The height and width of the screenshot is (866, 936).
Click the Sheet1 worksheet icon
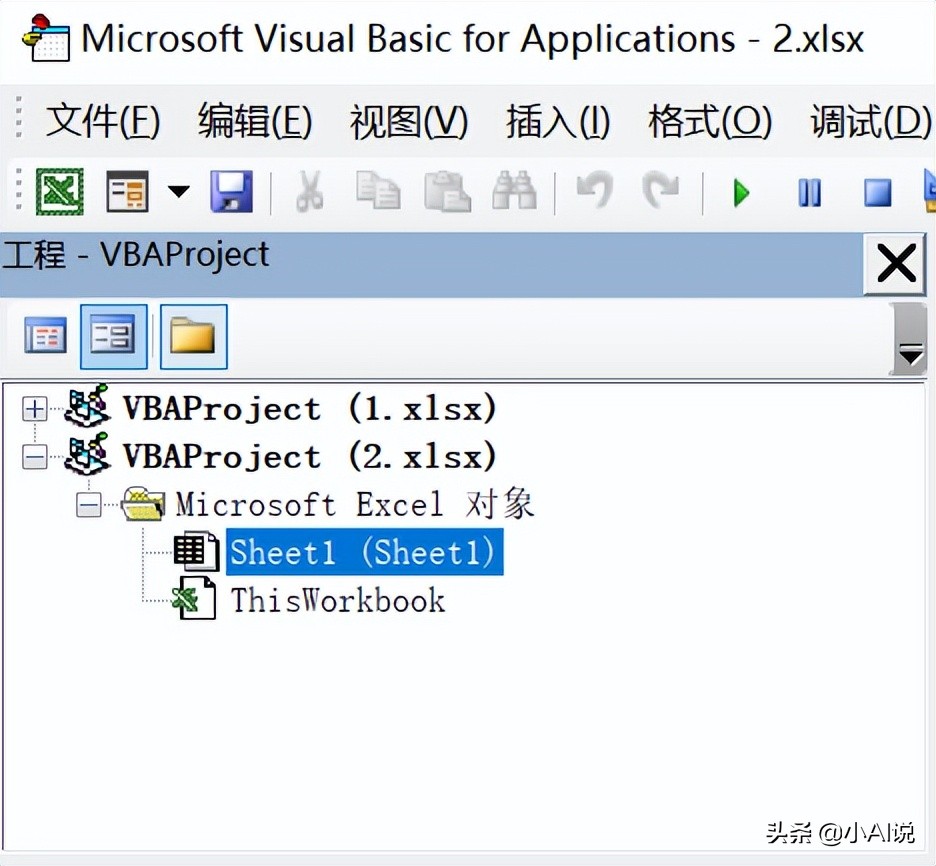(x=196, y=550)
